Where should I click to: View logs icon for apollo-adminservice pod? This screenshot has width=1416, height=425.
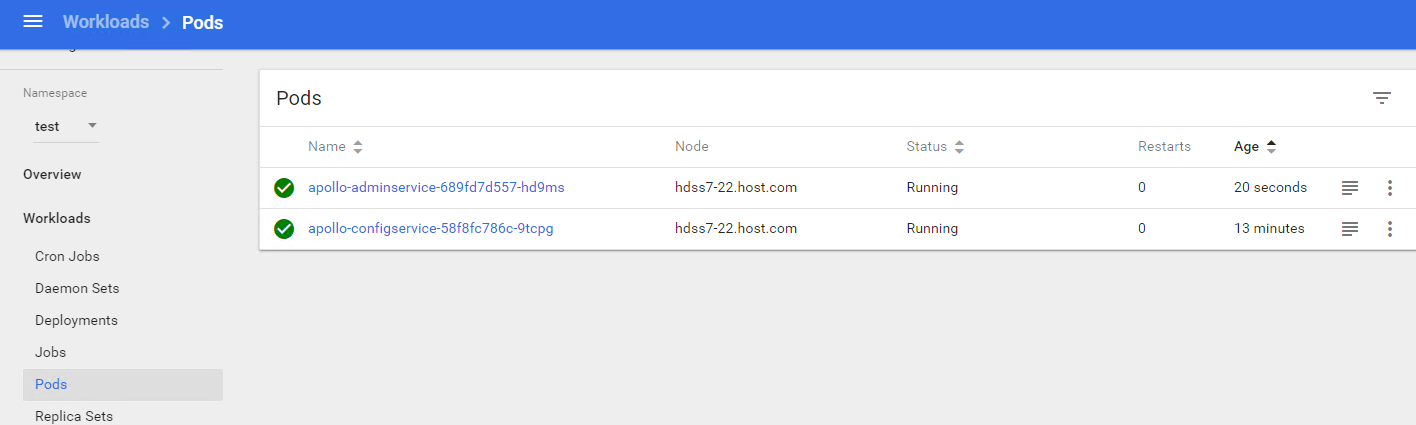coord(1350,188)
